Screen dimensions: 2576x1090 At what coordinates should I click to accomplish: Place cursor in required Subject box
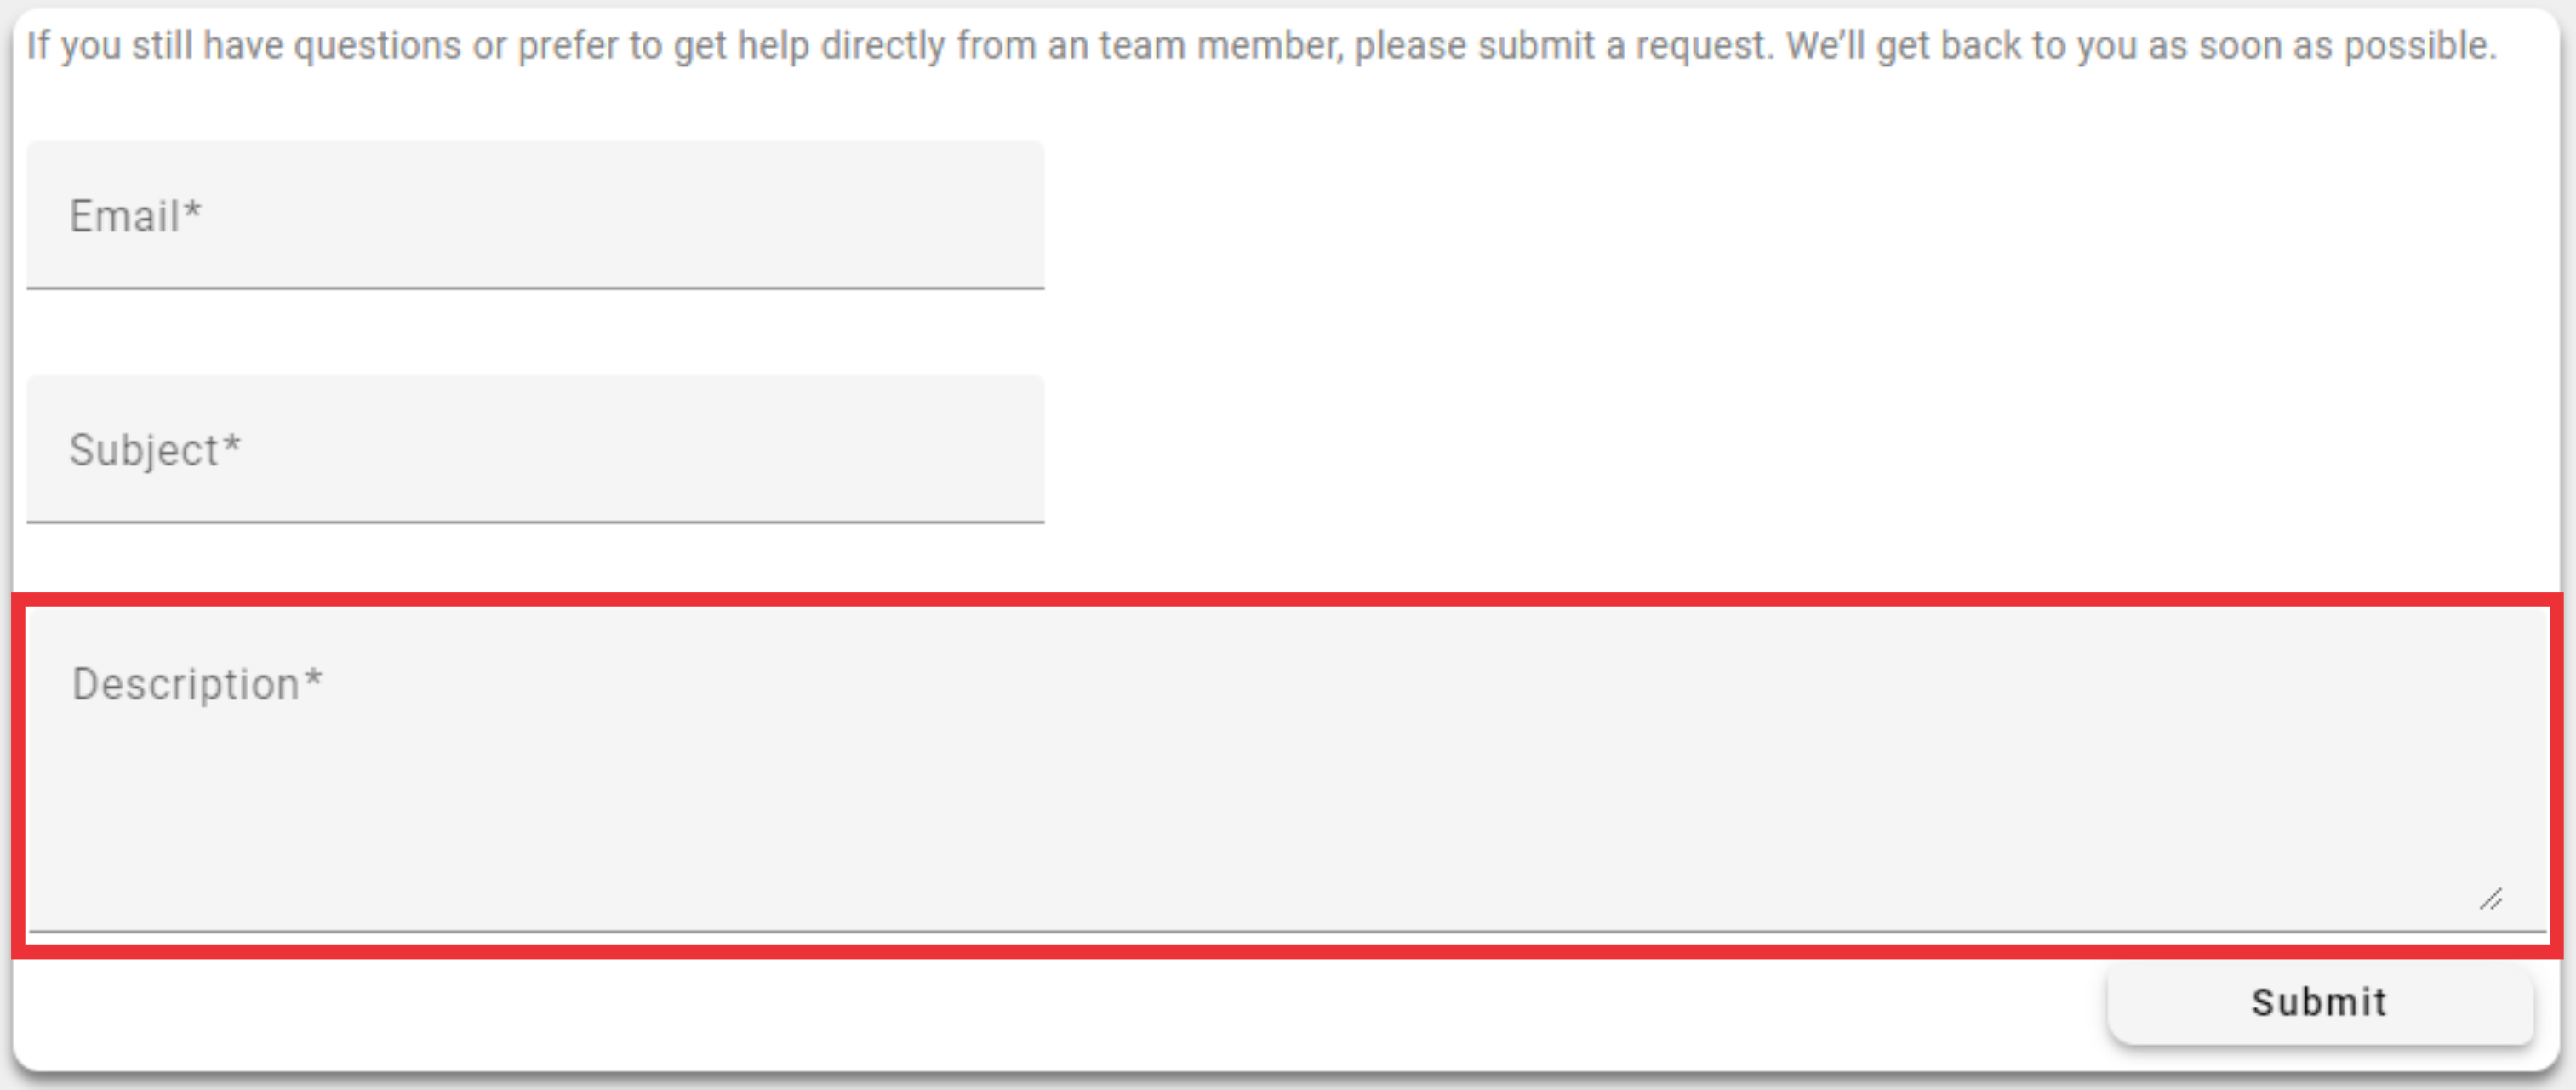coord(535,449)
